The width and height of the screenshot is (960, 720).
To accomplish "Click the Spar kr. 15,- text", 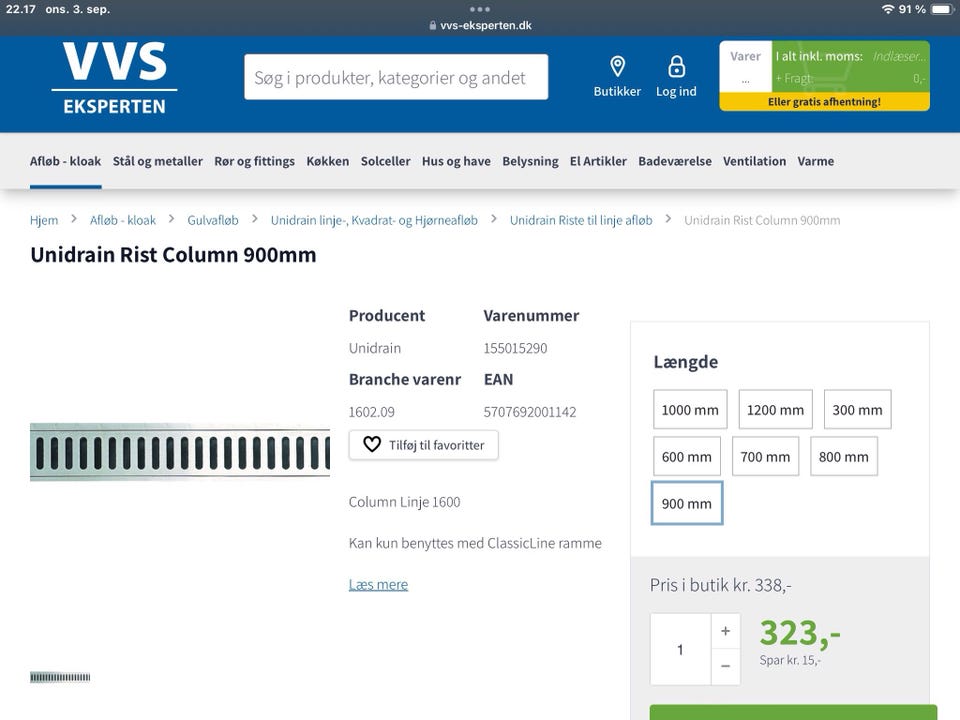I will 790,660.
